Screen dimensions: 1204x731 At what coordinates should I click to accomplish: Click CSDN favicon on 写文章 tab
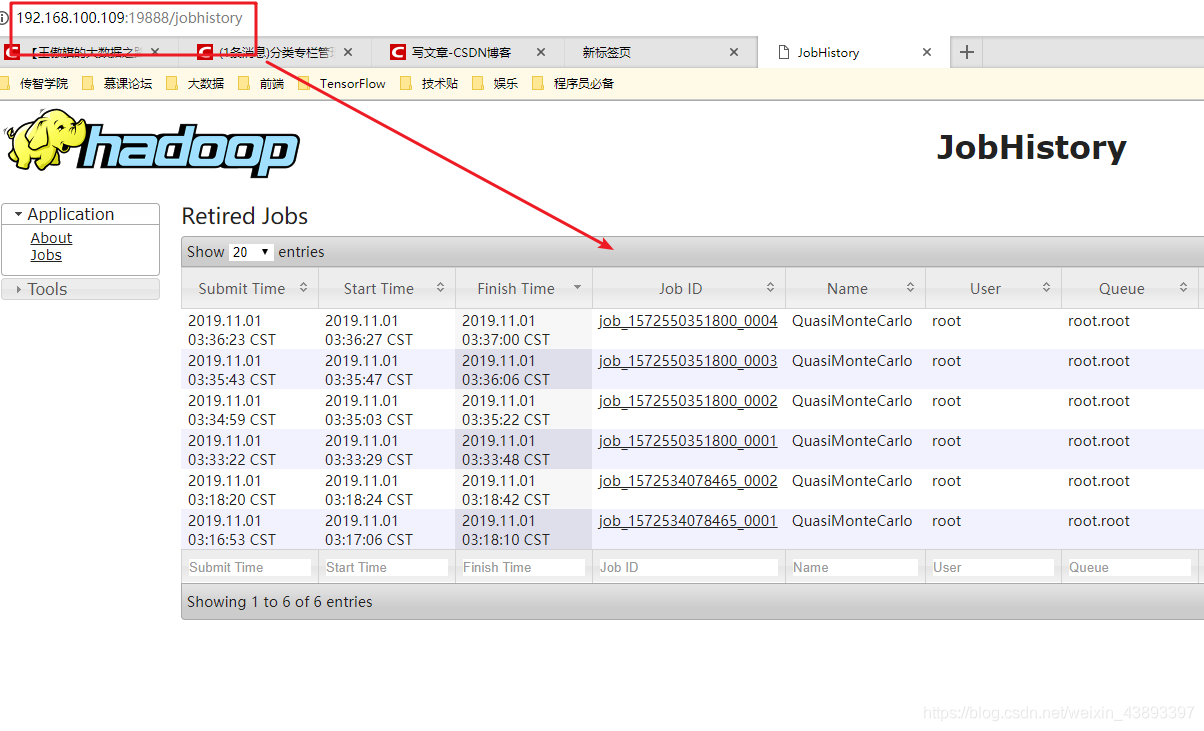coord(398,52)
